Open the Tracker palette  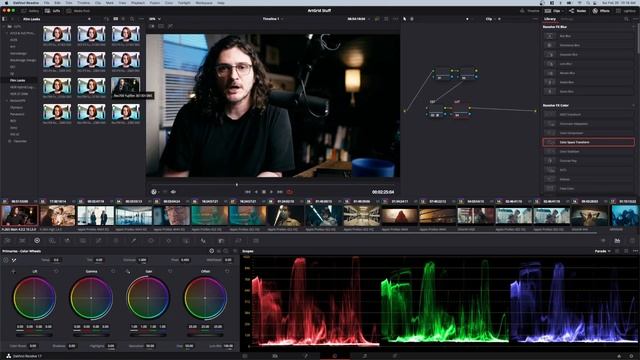coord(169,241)
